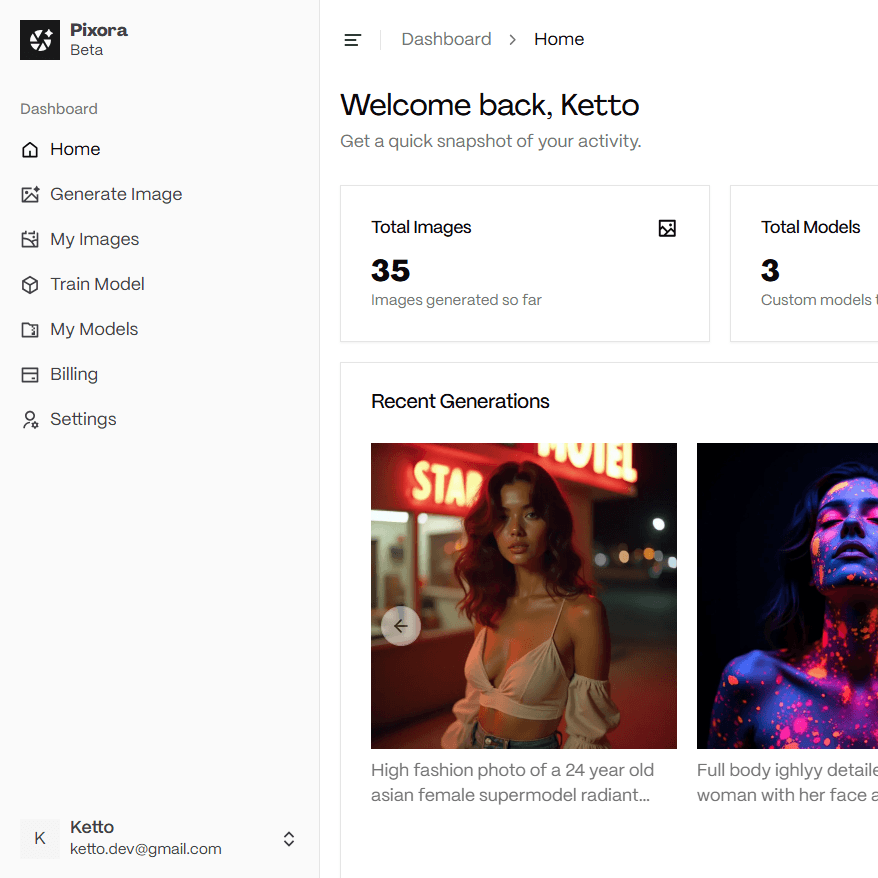Image resolution: width=878 pixels, height=878 pixels.
Task: Click the My Images gallery icon
Action: pyautogui.click(x=30, y=239)
